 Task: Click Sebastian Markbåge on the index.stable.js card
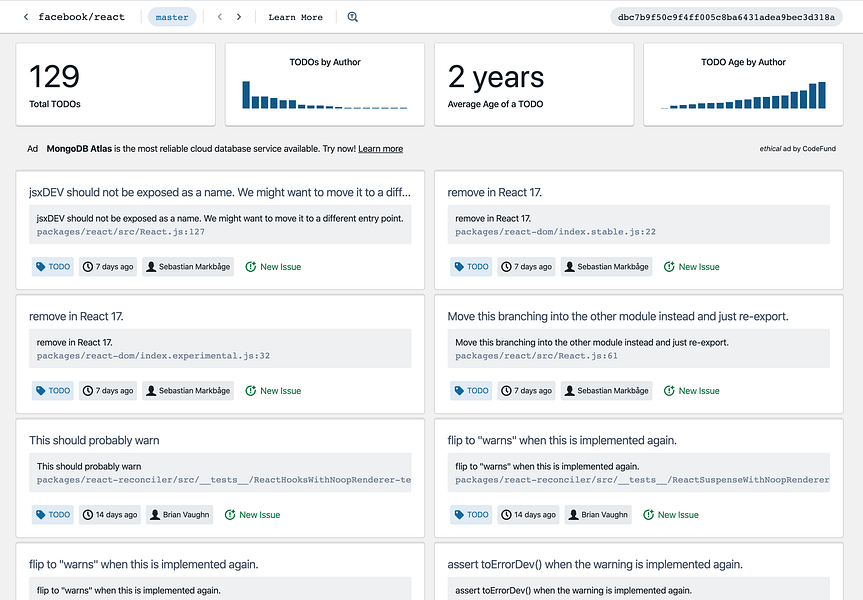tap(607, 267)
